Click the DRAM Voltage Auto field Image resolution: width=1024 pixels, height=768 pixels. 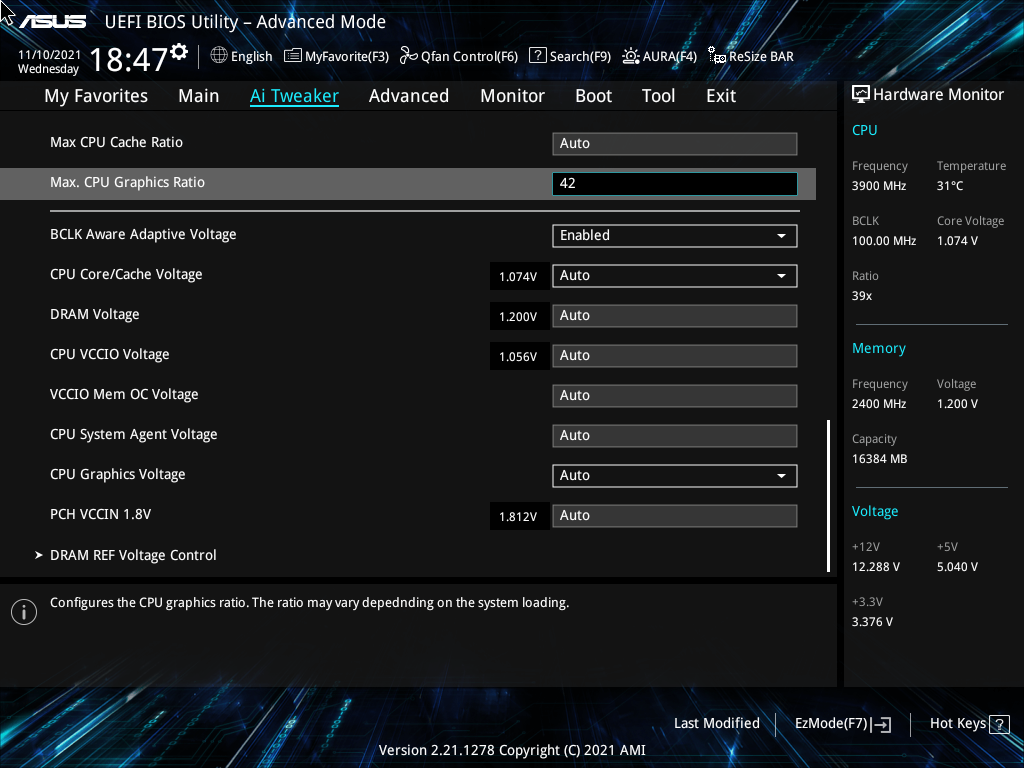click(x=675, y=316)
